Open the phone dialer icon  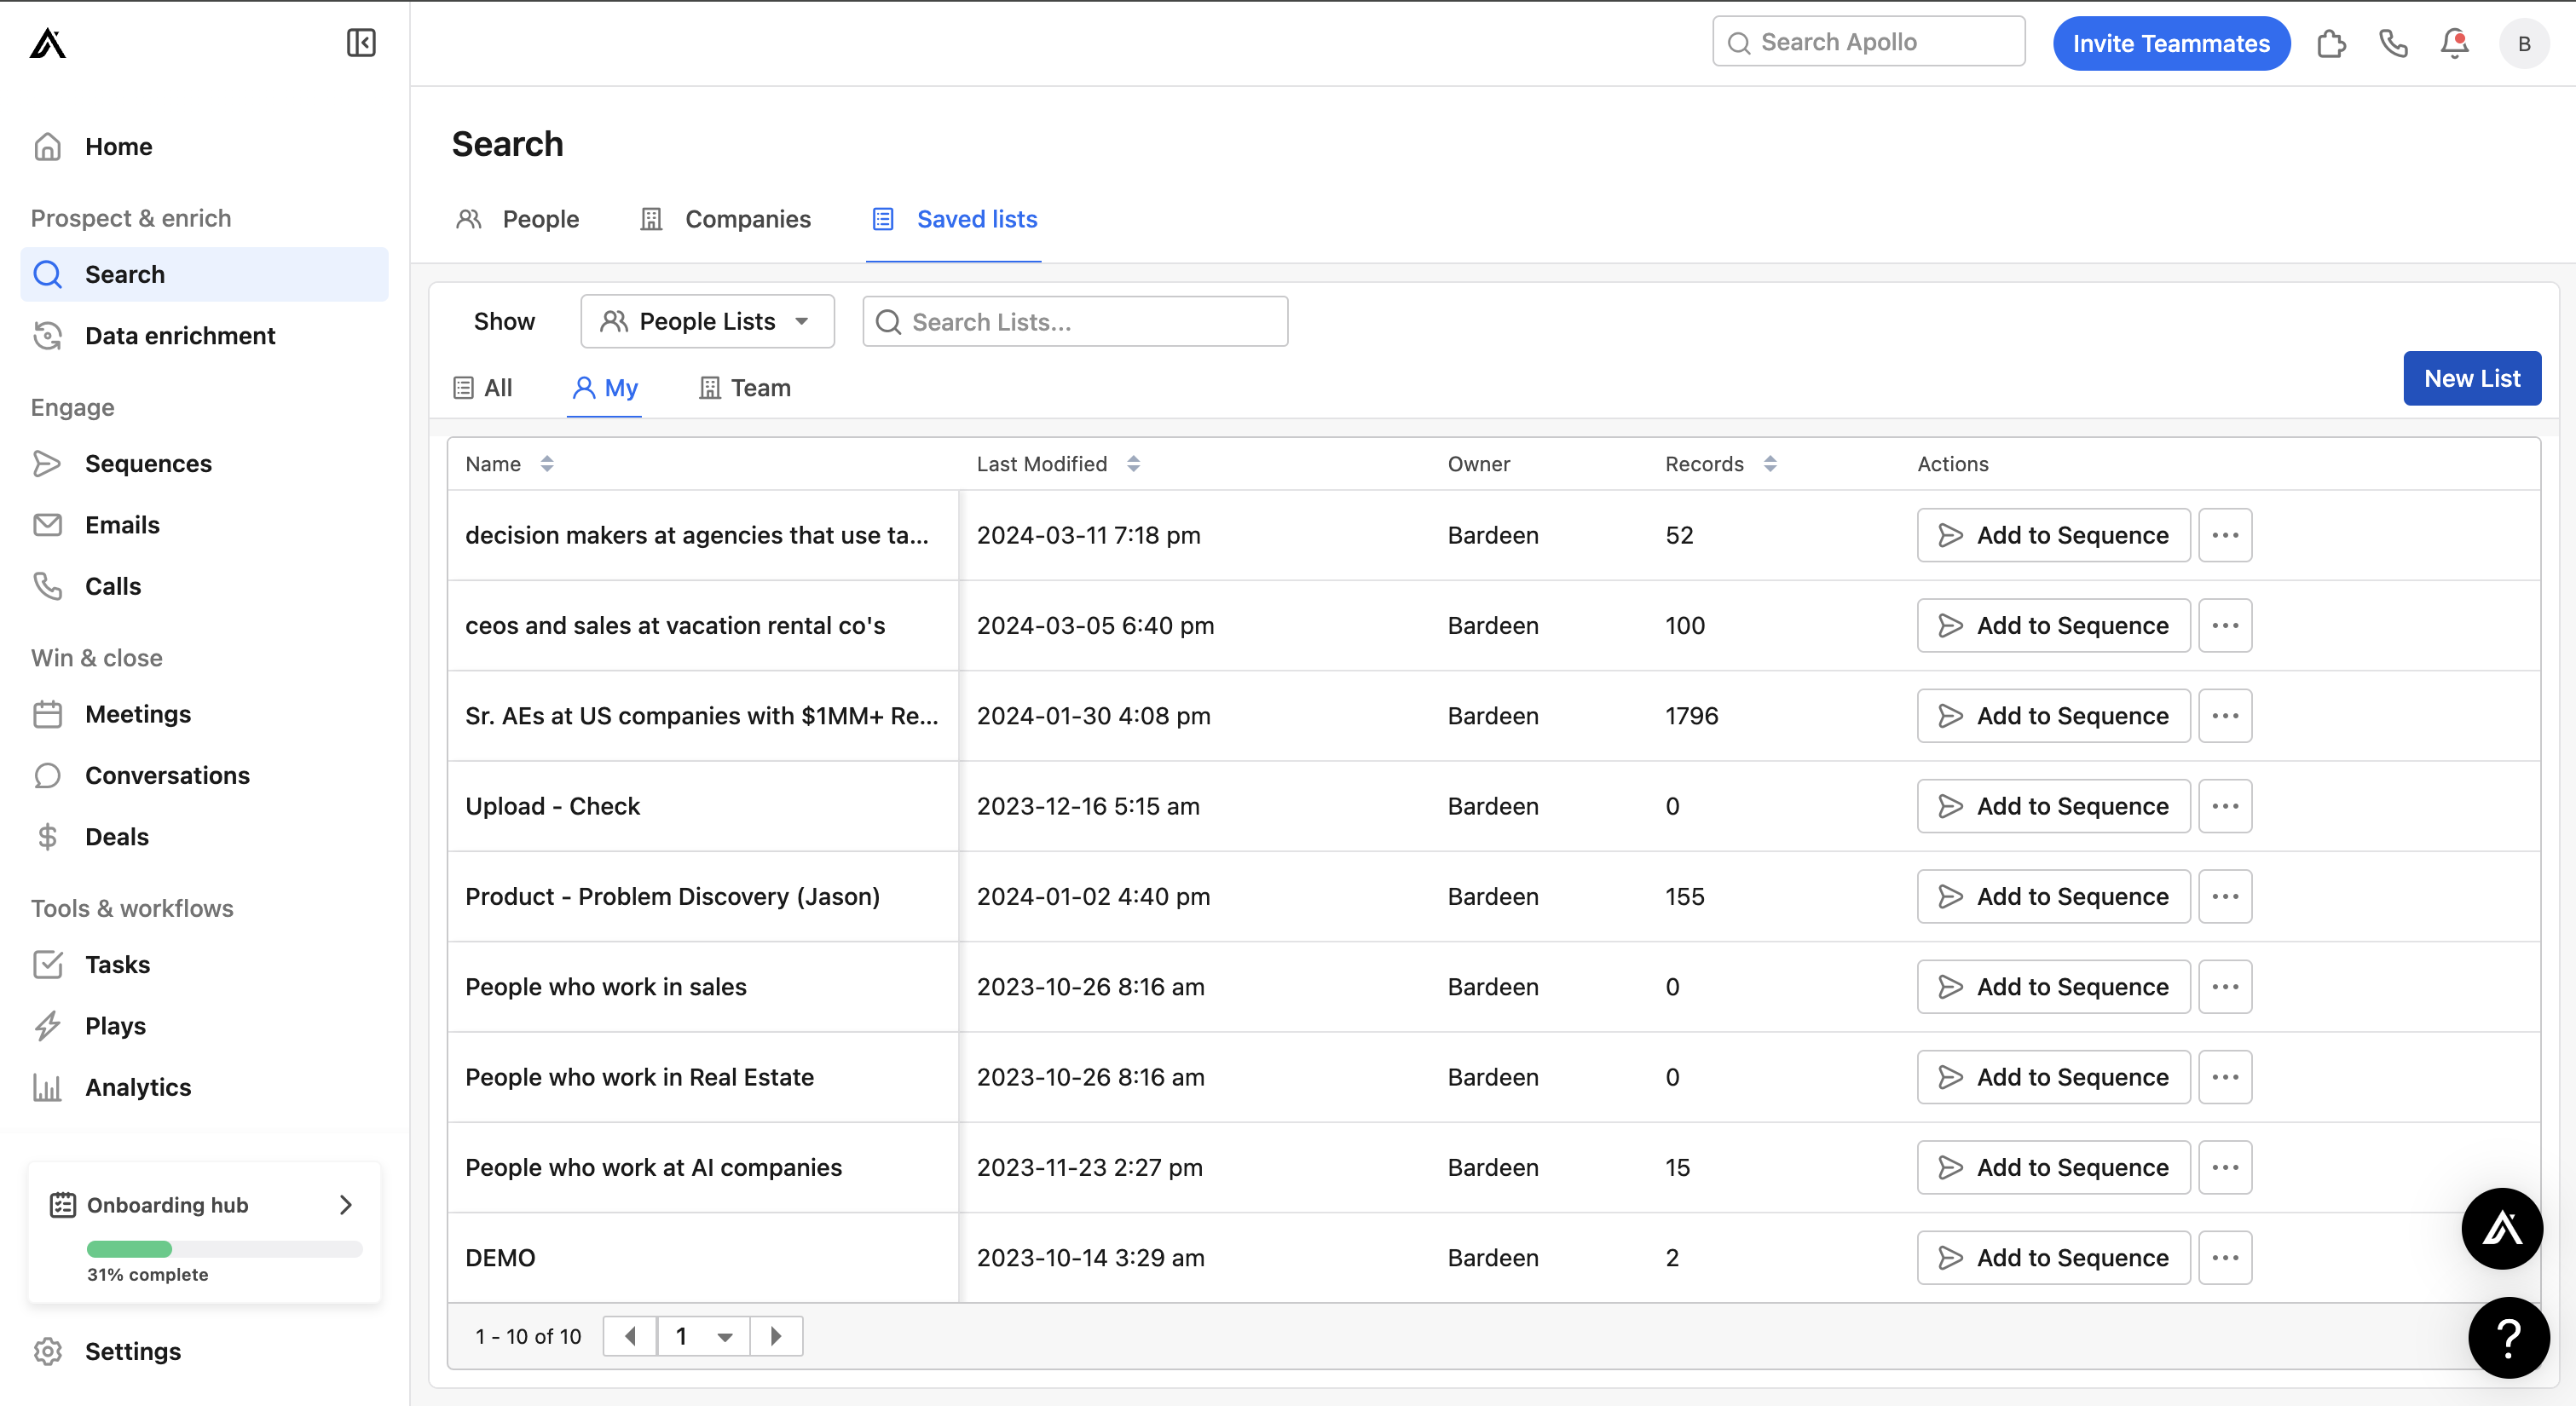coord(2393,43)
